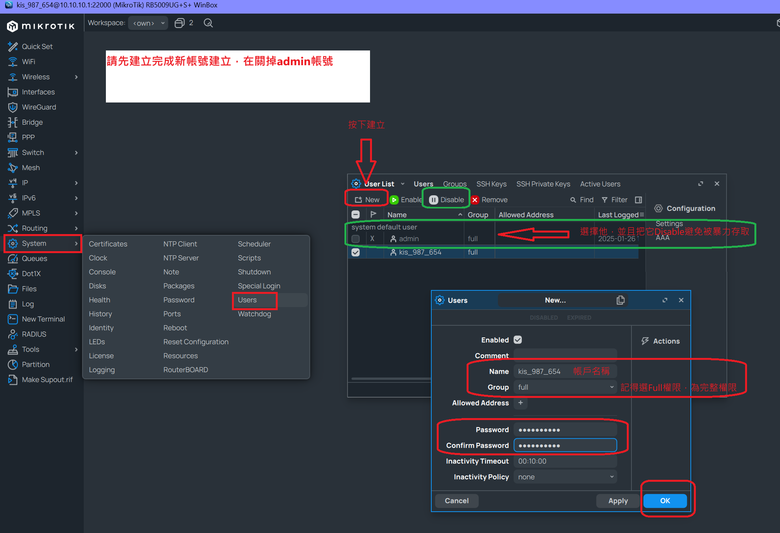Open the User List title dropdown arrow
The height and width of the screenshot is (533, 780).
coord(402,184)
